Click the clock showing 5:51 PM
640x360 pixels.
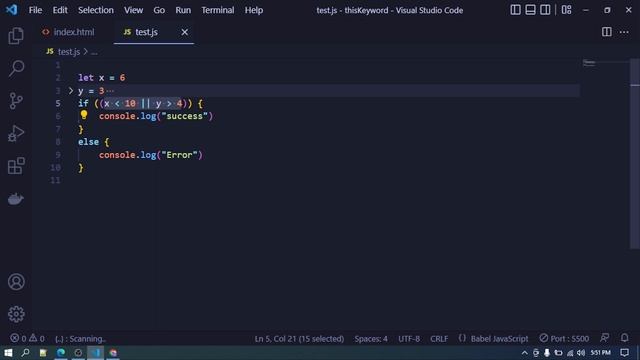(600, 353)
